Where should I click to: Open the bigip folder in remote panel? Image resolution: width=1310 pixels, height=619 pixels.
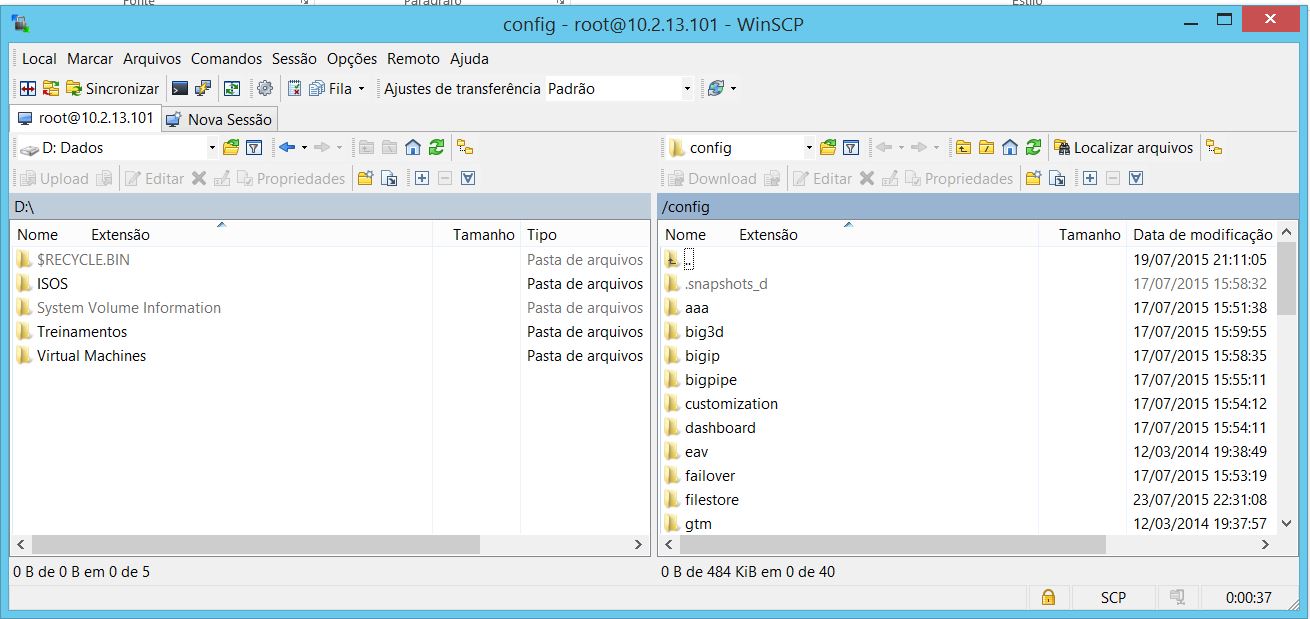(x=702, y=356)
